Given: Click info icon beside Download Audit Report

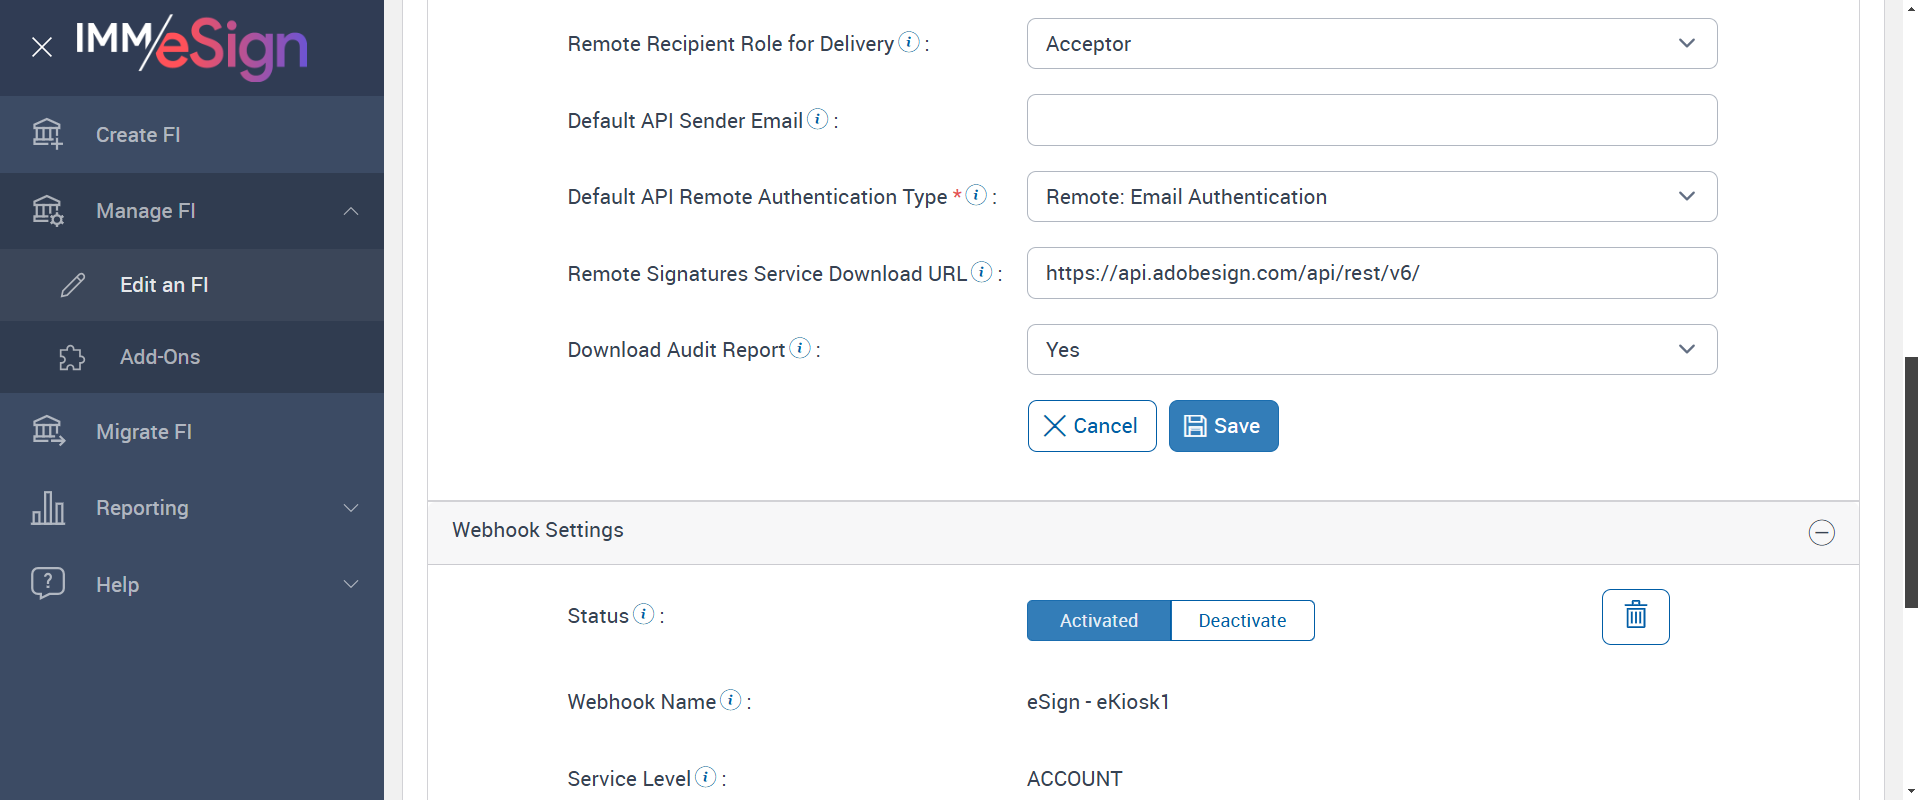Looking at the screenshot, I should click(x=799, y=348).
